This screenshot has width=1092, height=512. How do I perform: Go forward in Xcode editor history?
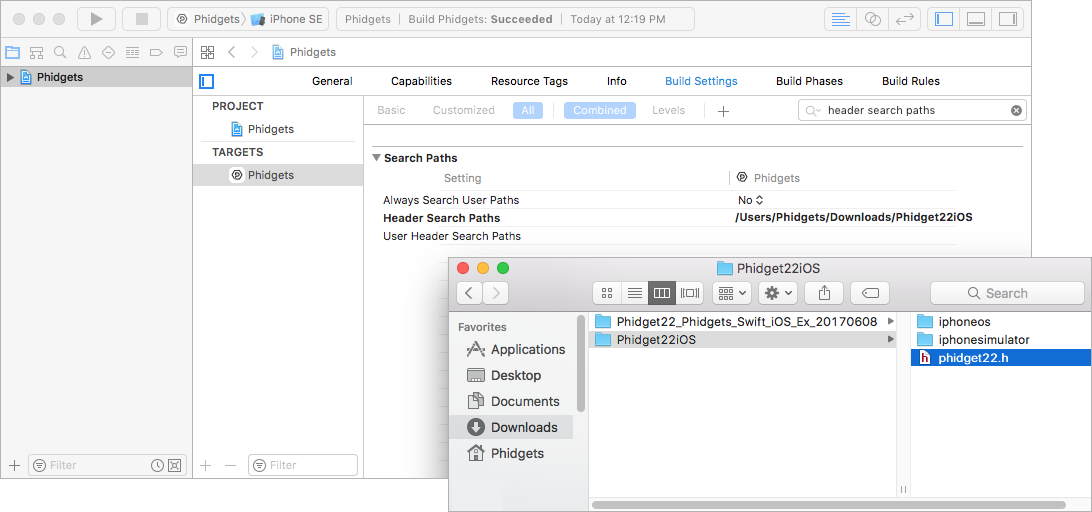click(254, 52)
